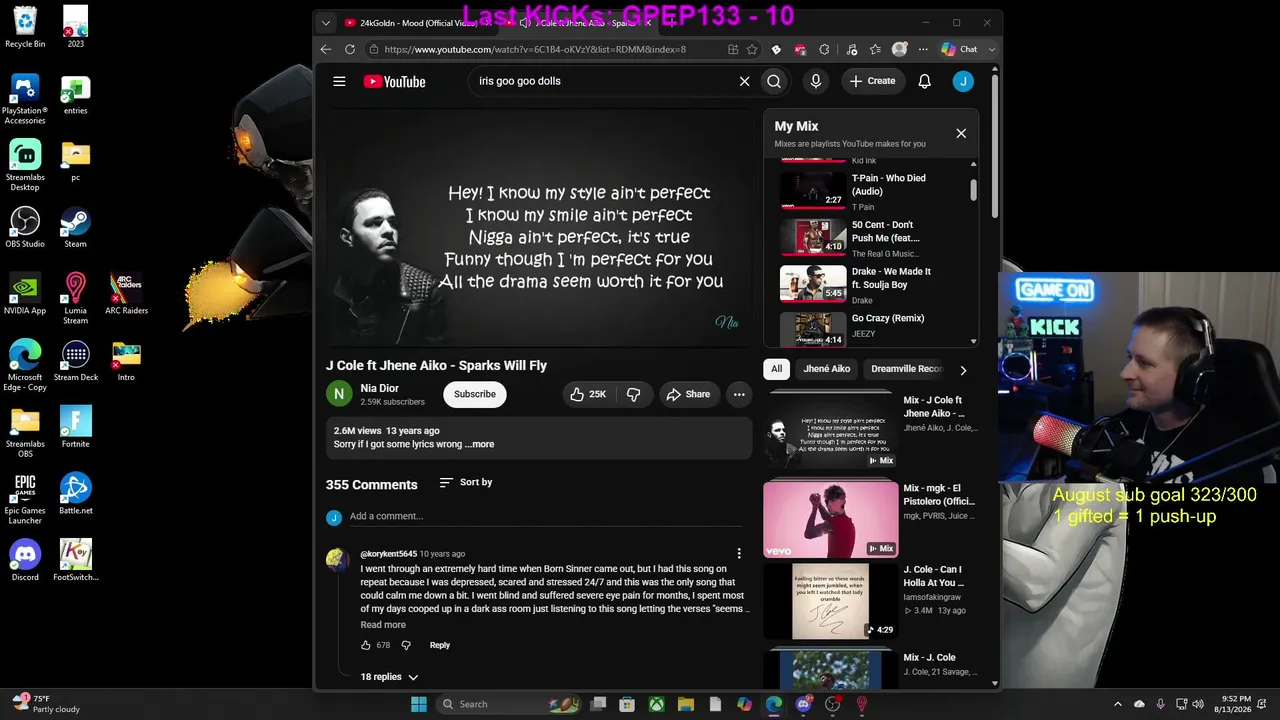Open the browser tab search dropdown
The image size is (1280, 720).
point(325,22)
